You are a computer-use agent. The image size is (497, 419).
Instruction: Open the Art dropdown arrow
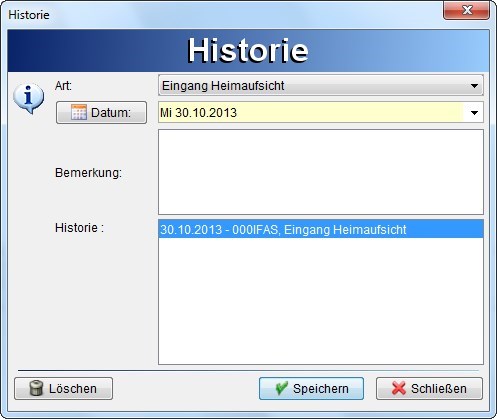pyautogui.click(x=474, y=86)
